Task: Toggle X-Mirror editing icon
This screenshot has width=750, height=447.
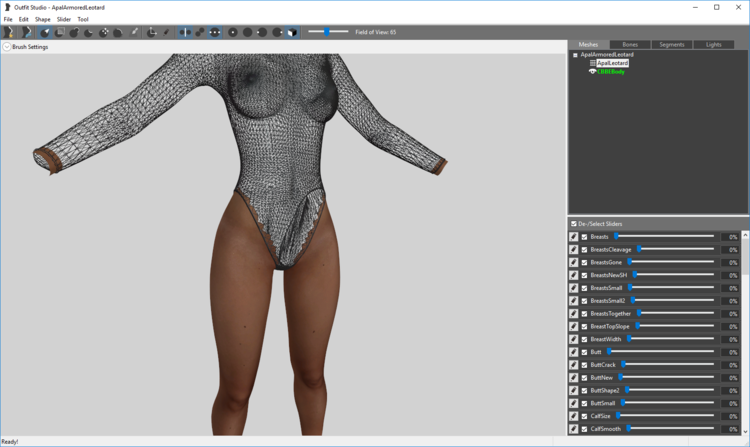Action: [185, 32]
